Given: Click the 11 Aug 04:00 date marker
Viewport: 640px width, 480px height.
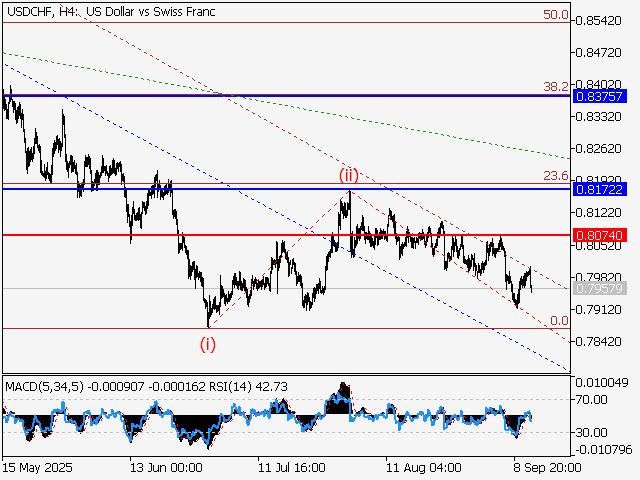Looking at the screenshot, I should tap(426, 467).
